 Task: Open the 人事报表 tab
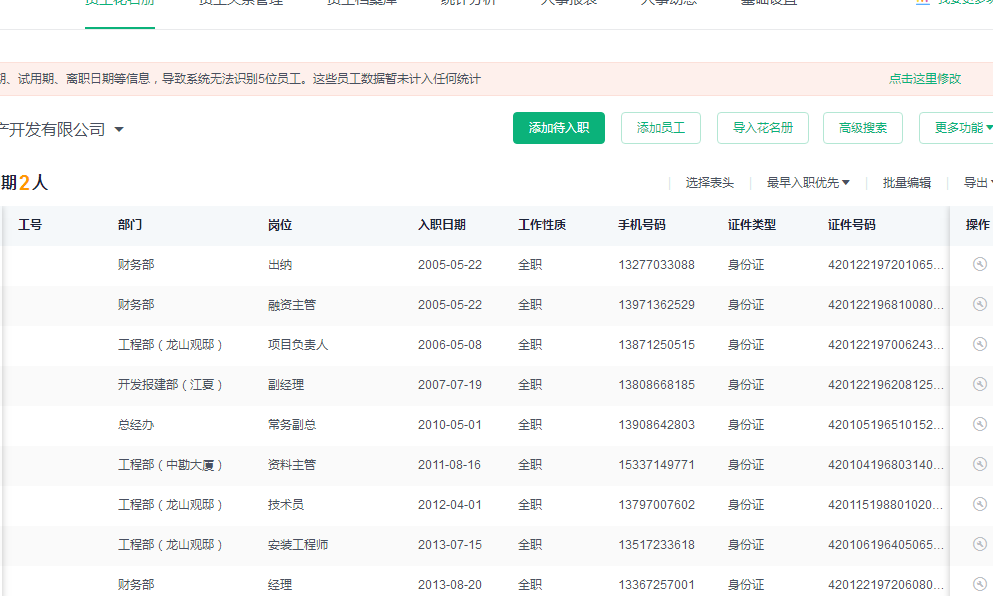(569, 3)
